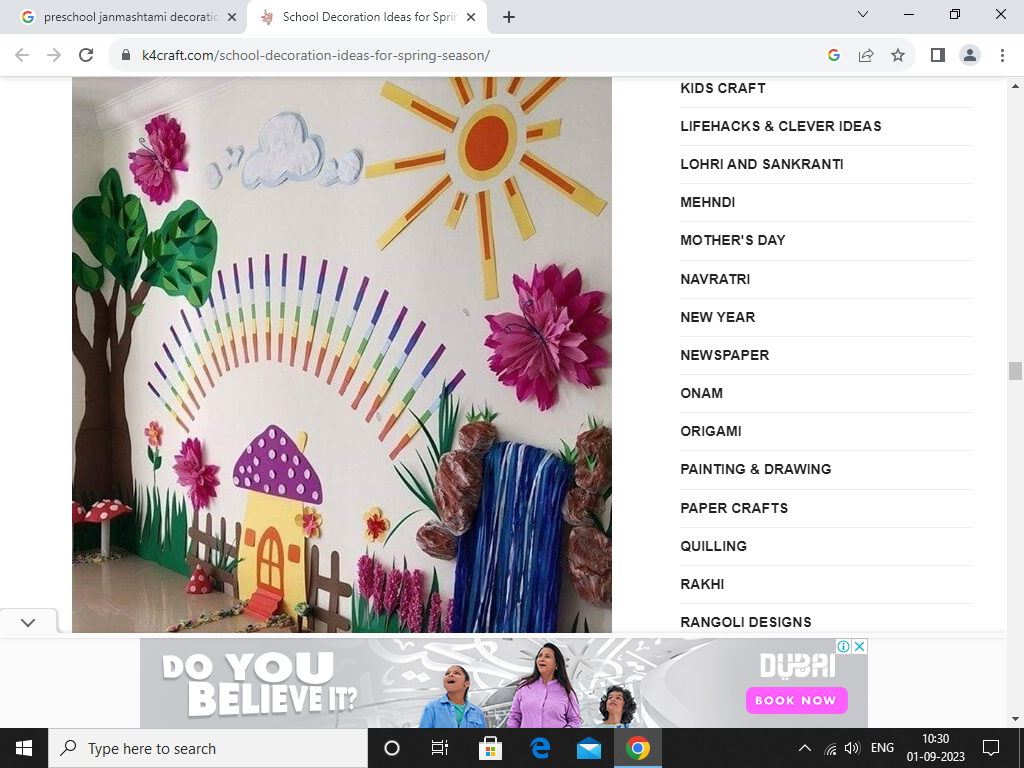Open the ORIGAMI category link
The height and width of the screenshot is (768, 1024).
point(710,431)
